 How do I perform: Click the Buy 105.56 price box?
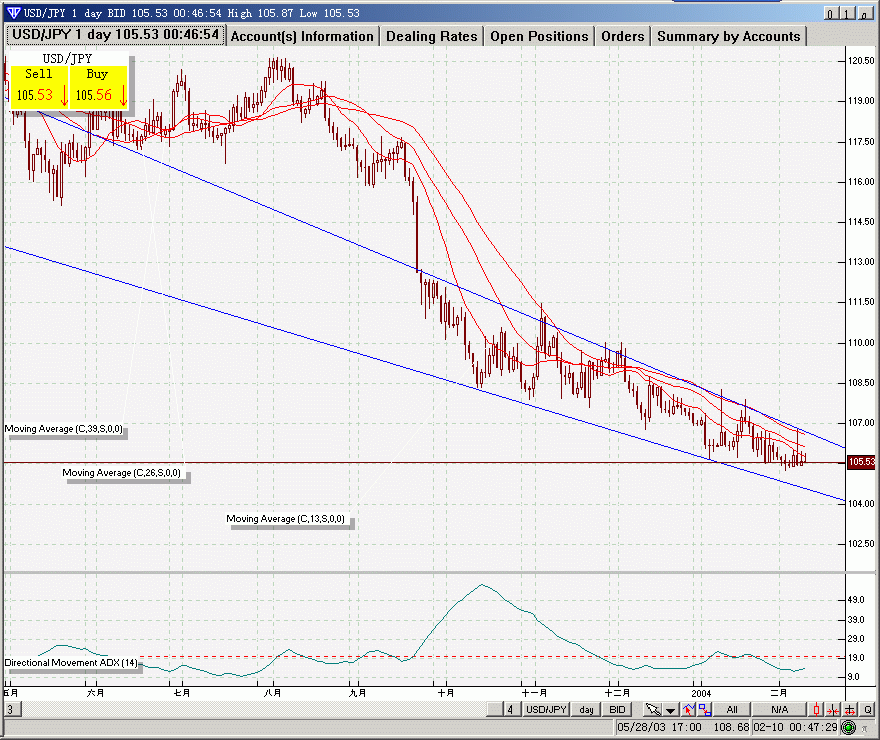(99, 87)
